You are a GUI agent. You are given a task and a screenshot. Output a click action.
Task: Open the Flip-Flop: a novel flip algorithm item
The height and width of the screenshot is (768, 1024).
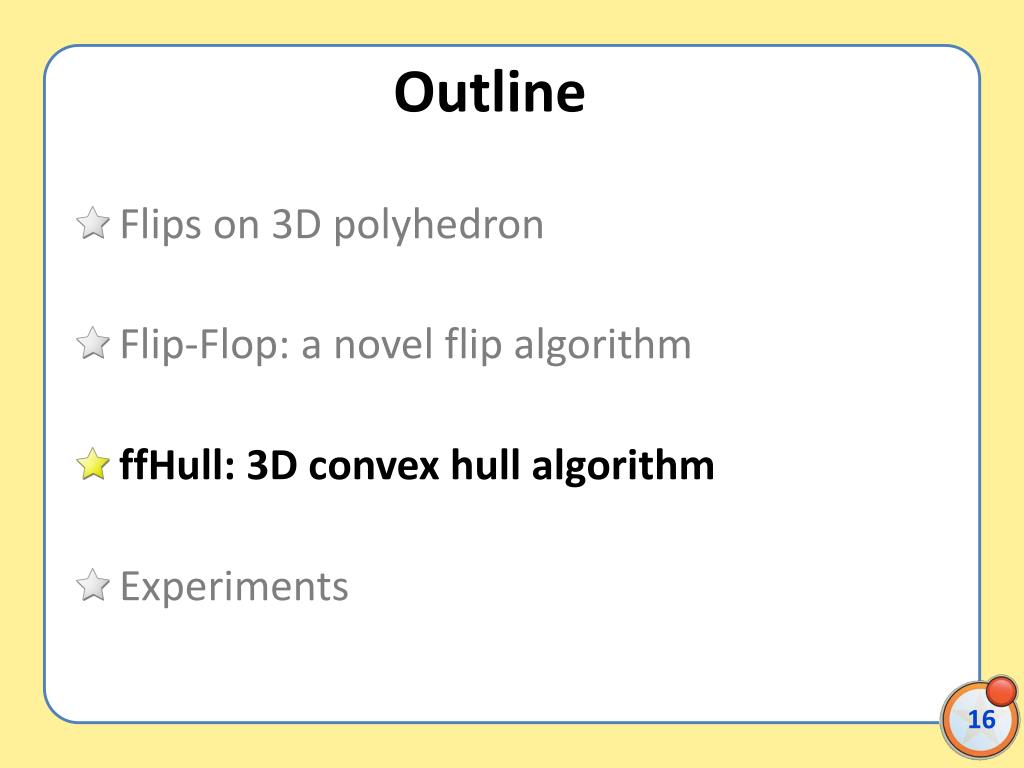point(406,345)
